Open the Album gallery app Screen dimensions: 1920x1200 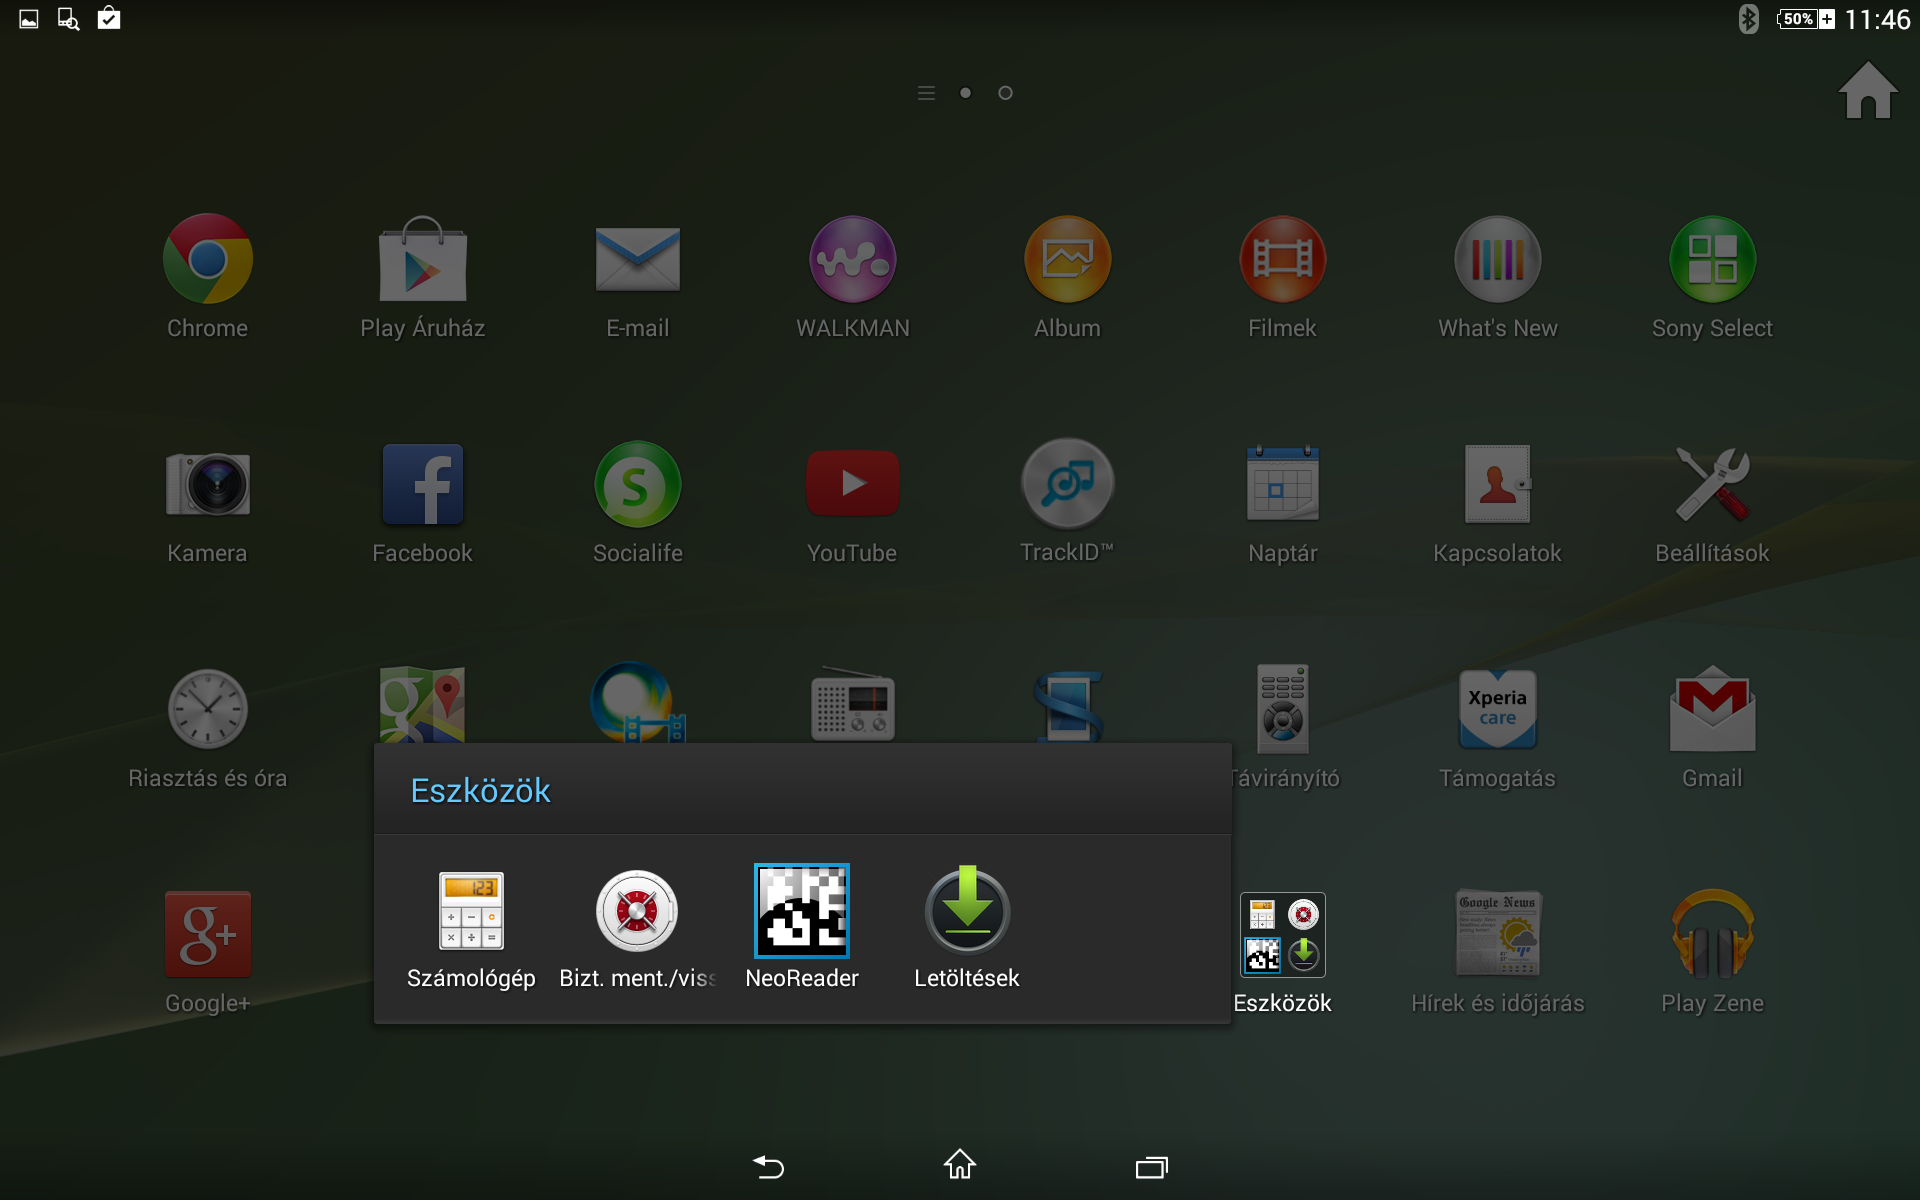[1067, 259]
